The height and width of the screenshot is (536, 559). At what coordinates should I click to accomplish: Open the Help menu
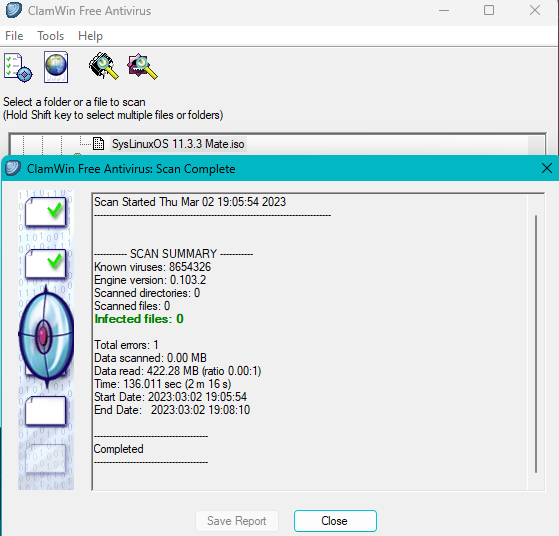(90, 36)
